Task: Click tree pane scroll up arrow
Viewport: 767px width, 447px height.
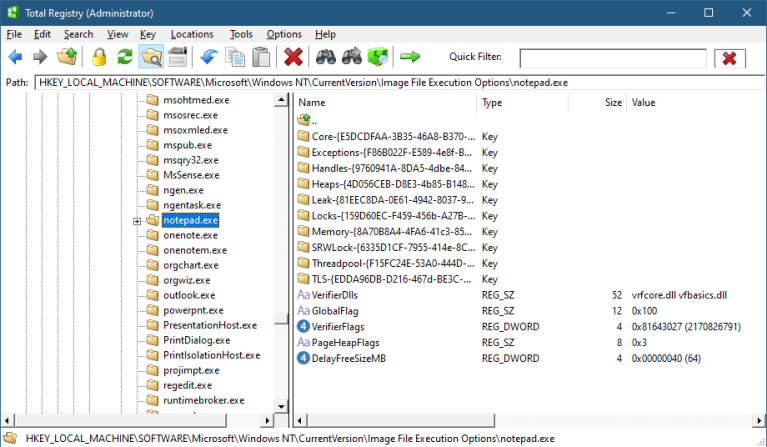Action: click(x=281, y=100)
